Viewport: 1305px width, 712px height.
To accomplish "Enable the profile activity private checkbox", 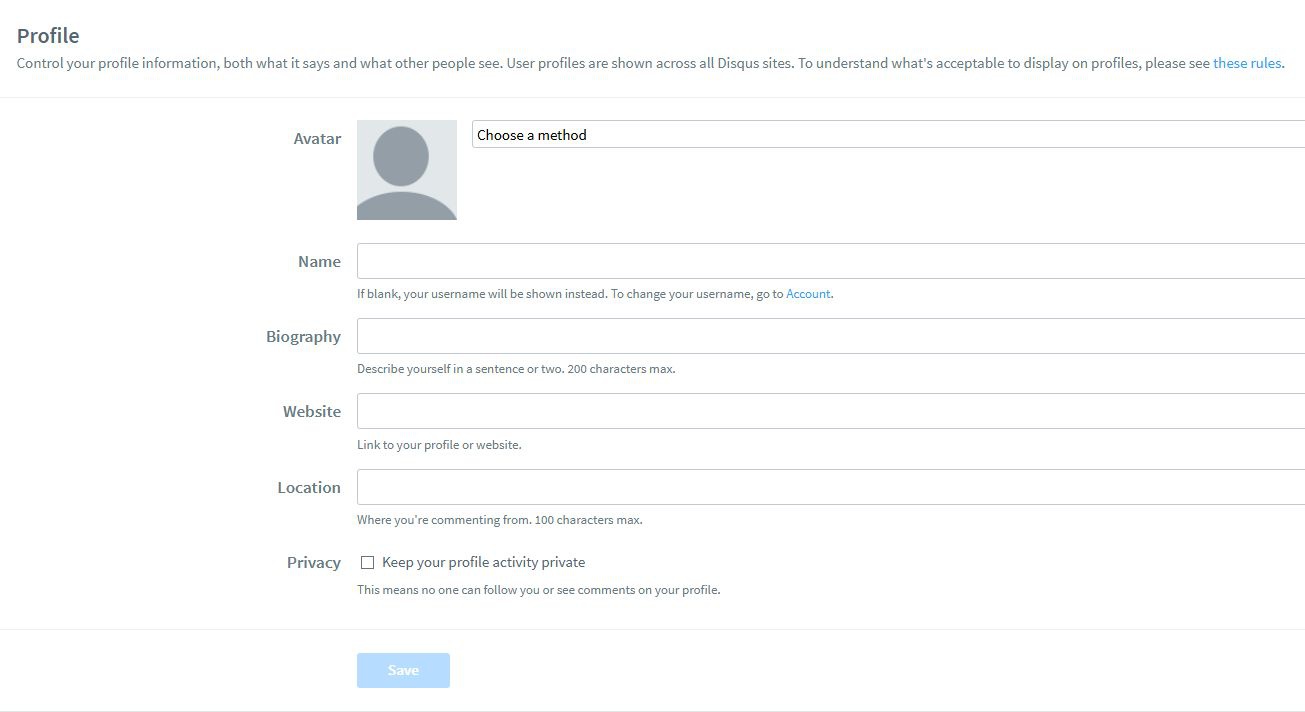I will pos(367,563).
